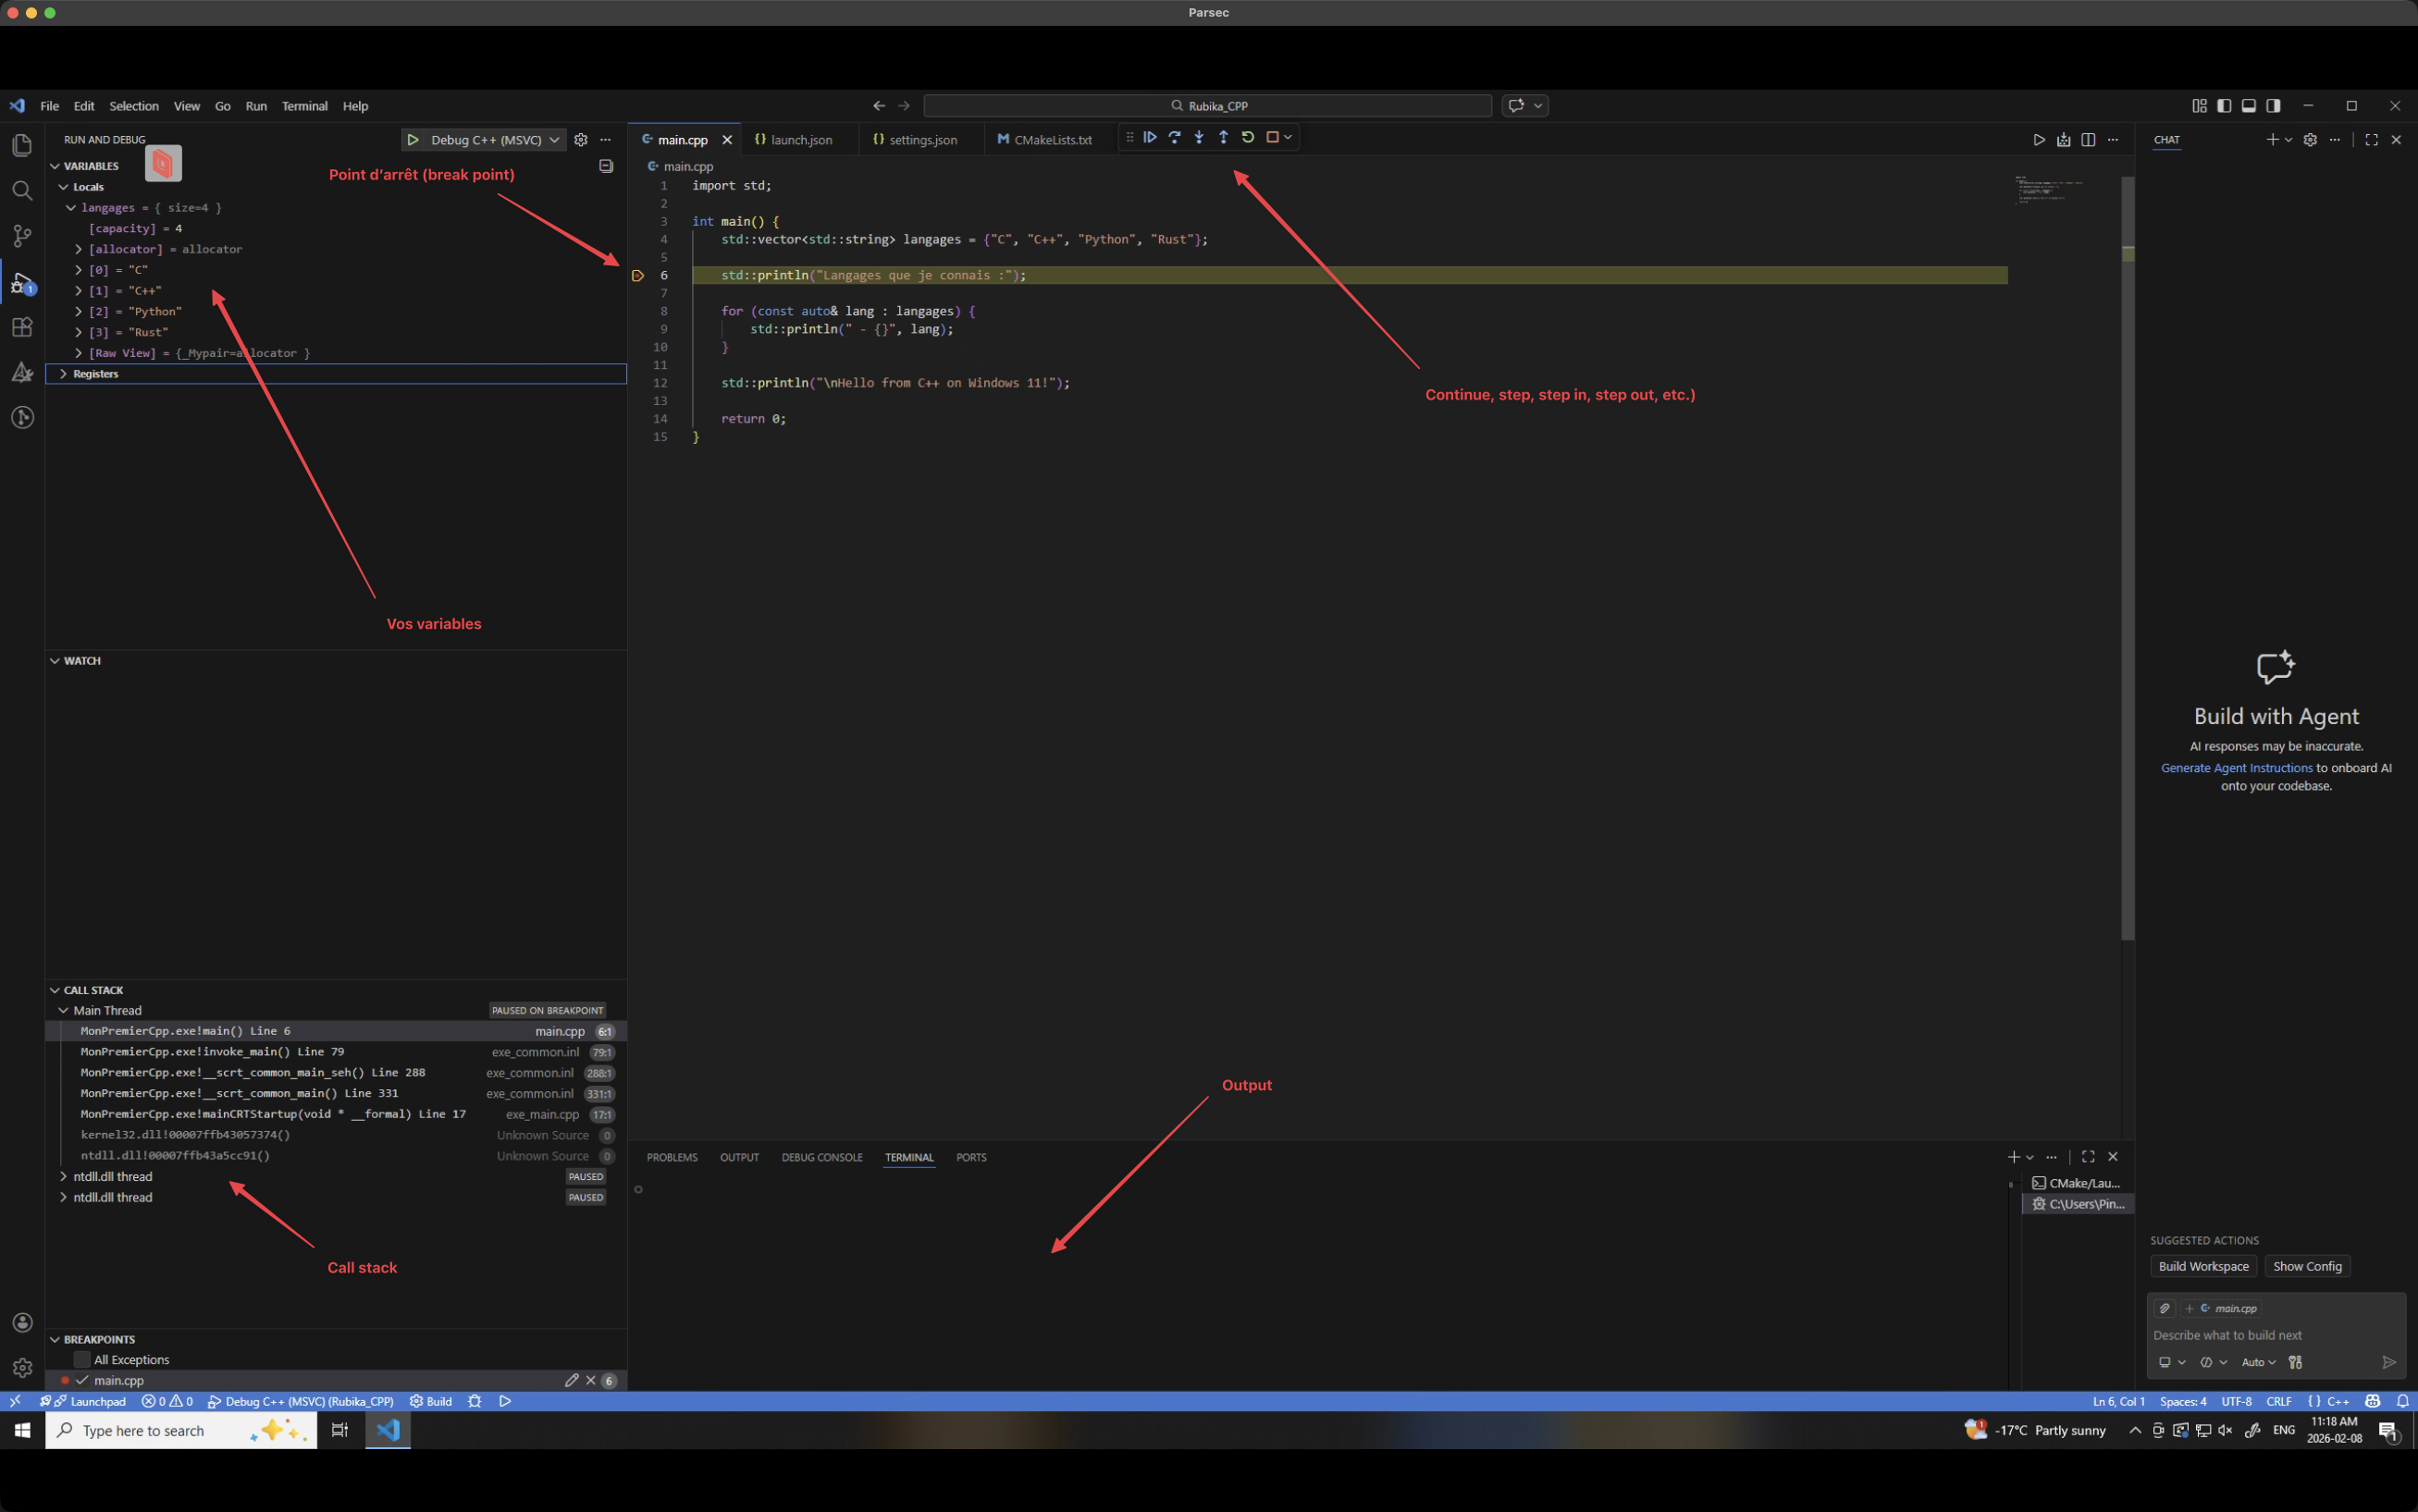
Task: Enable All Exceptions breakpoint checkbox
Action: coord(82,1359)
